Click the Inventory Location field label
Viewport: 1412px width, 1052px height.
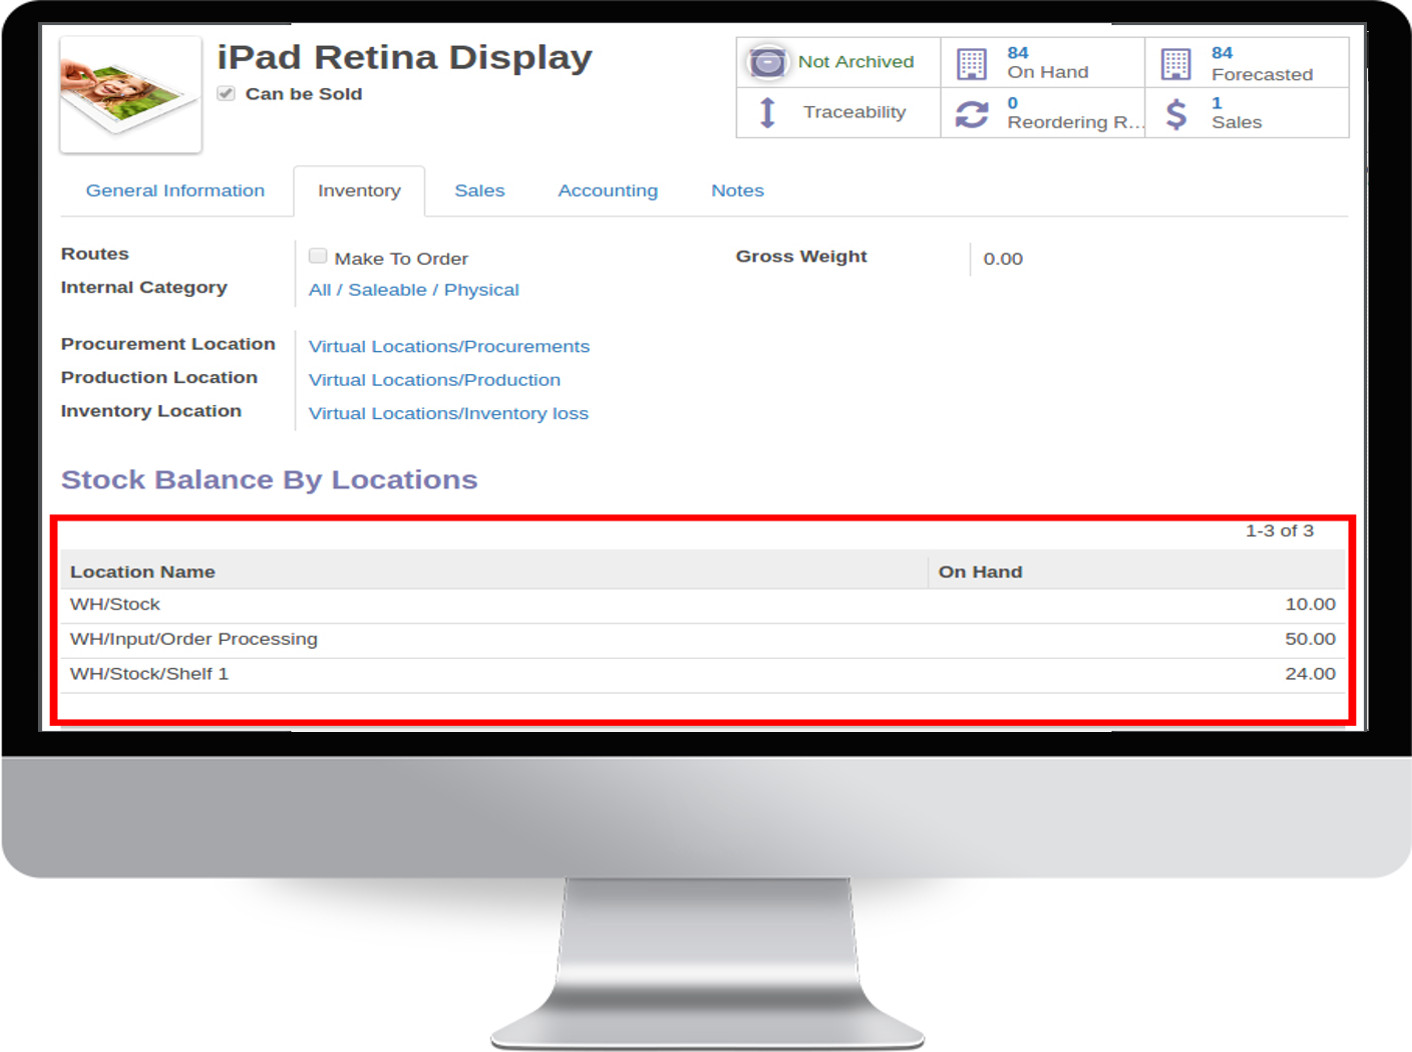(151, 411)
